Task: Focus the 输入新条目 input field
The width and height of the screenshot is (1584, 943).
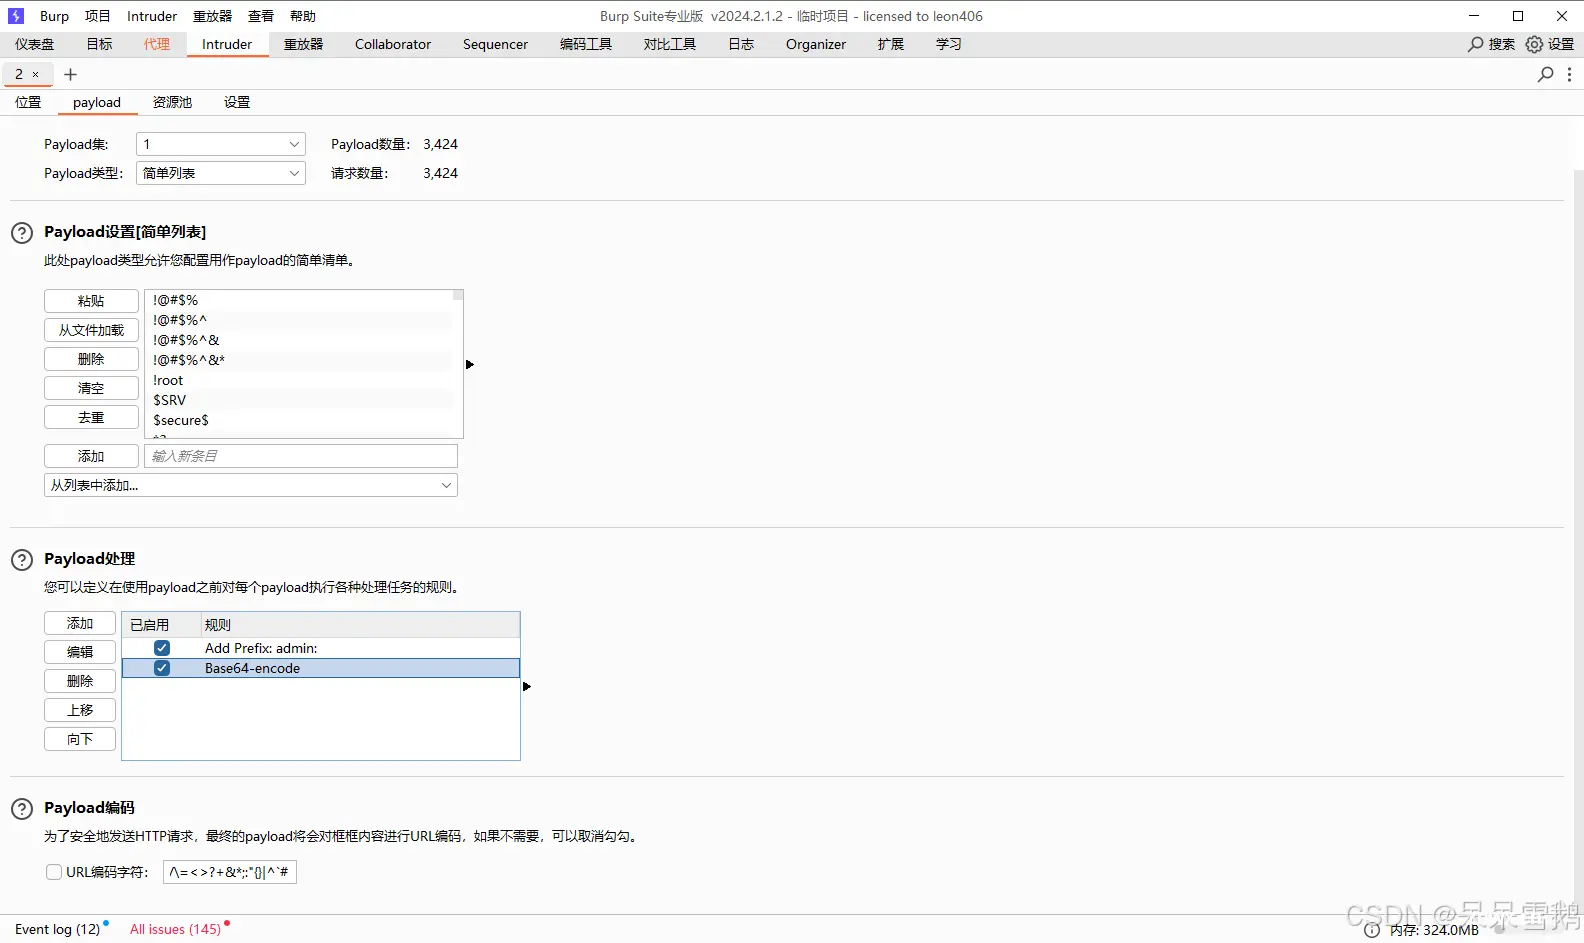Action: [x=301, y=456]
